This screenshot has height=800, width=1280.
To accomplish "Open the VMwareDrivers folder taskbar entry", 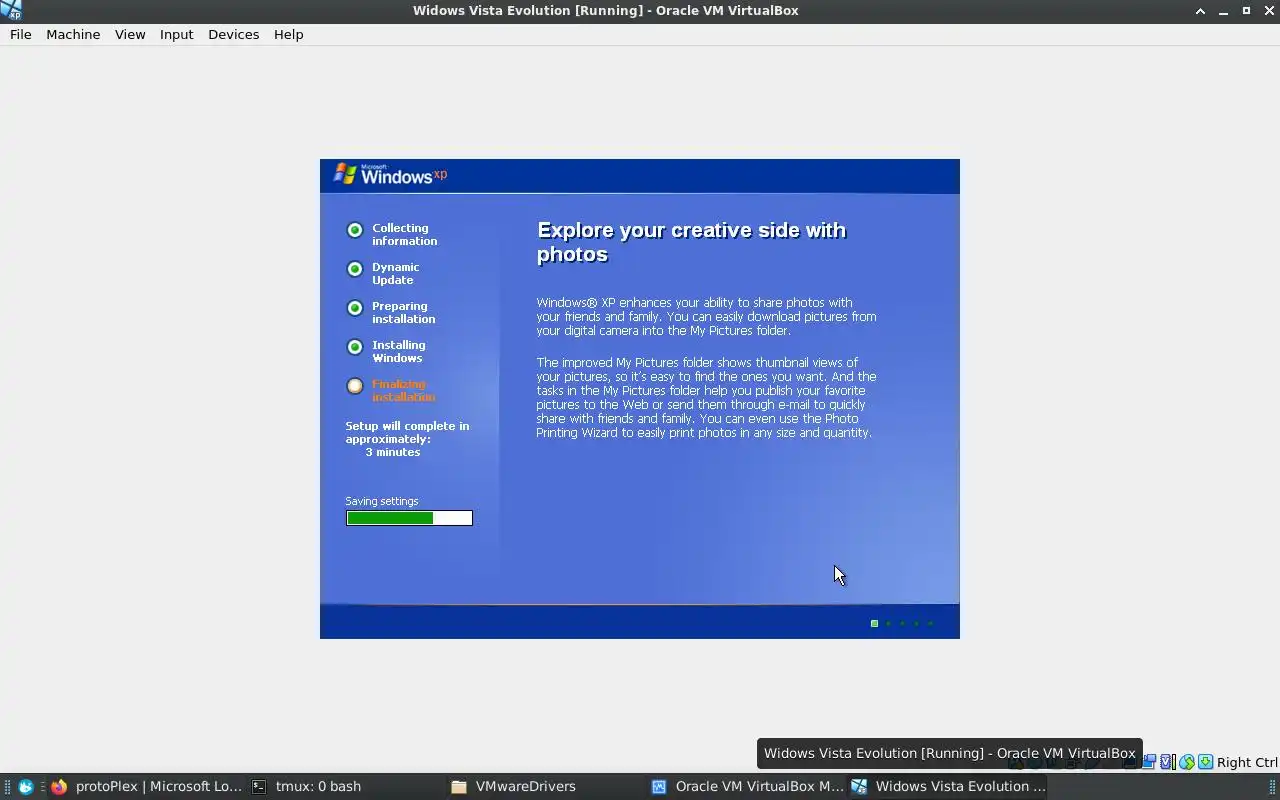I will coord(546,787).
